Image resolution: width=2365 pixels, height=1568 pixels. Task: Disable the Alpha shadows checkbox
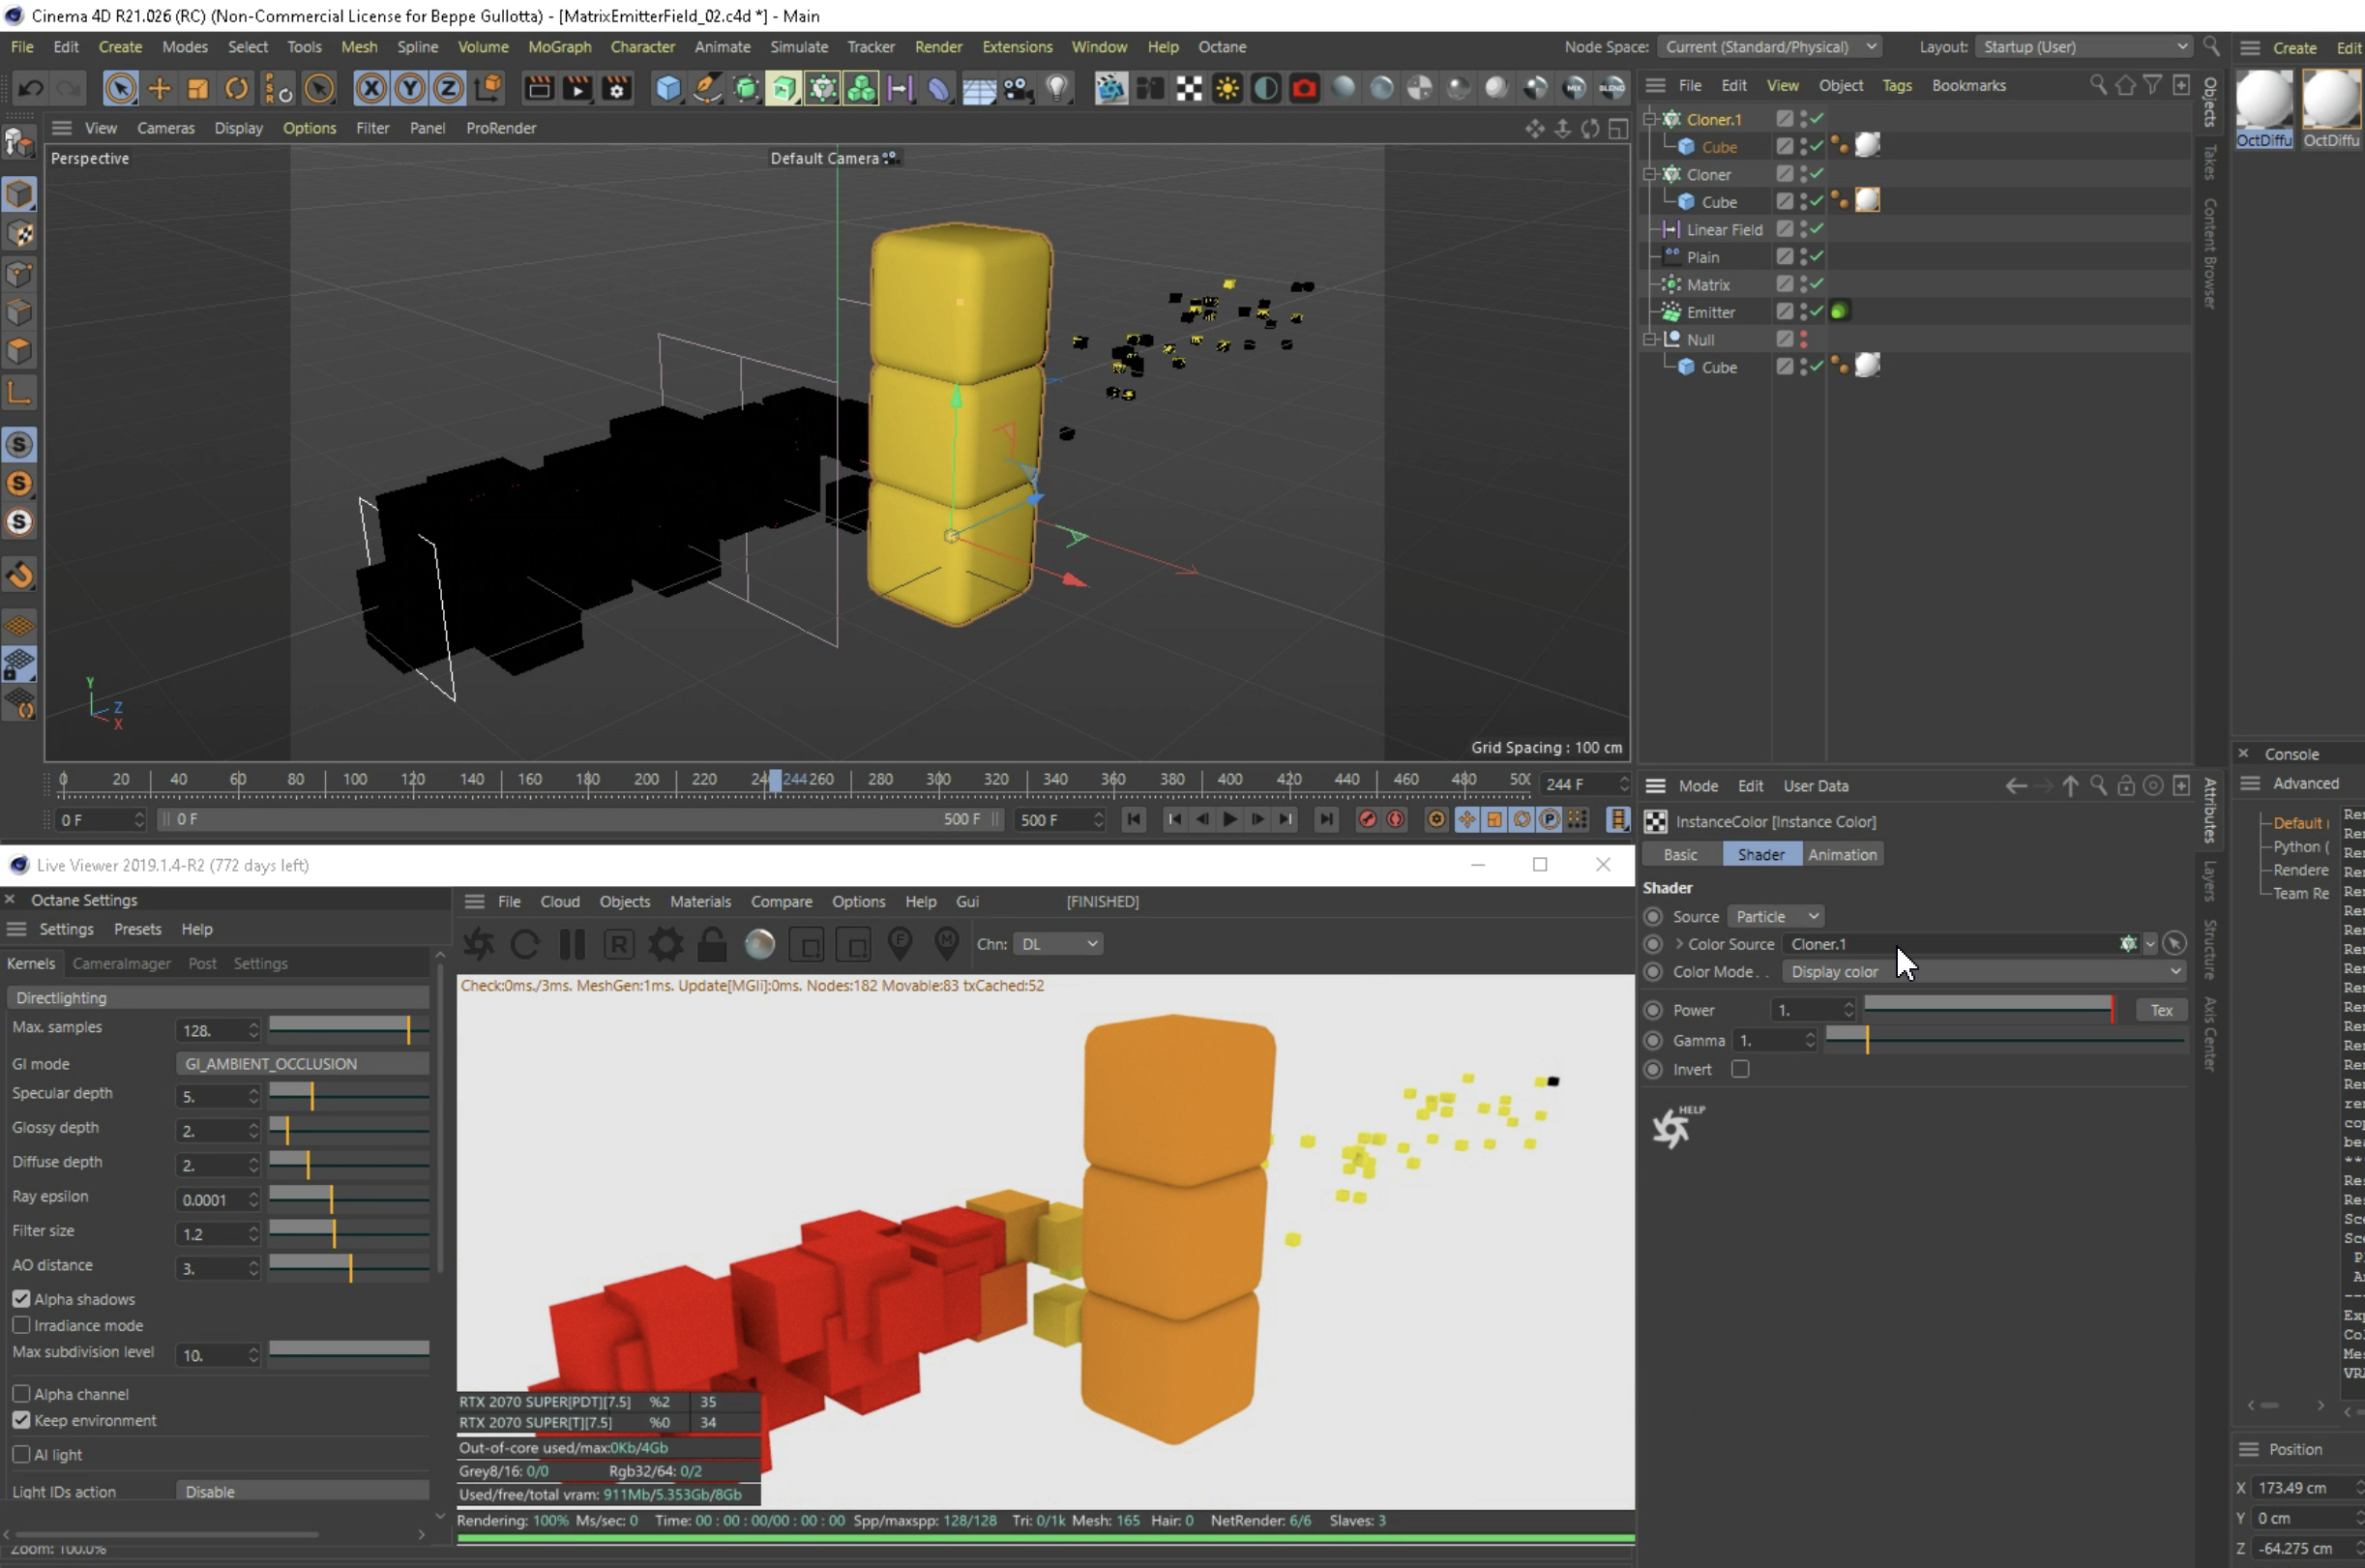coord(21,1299)
